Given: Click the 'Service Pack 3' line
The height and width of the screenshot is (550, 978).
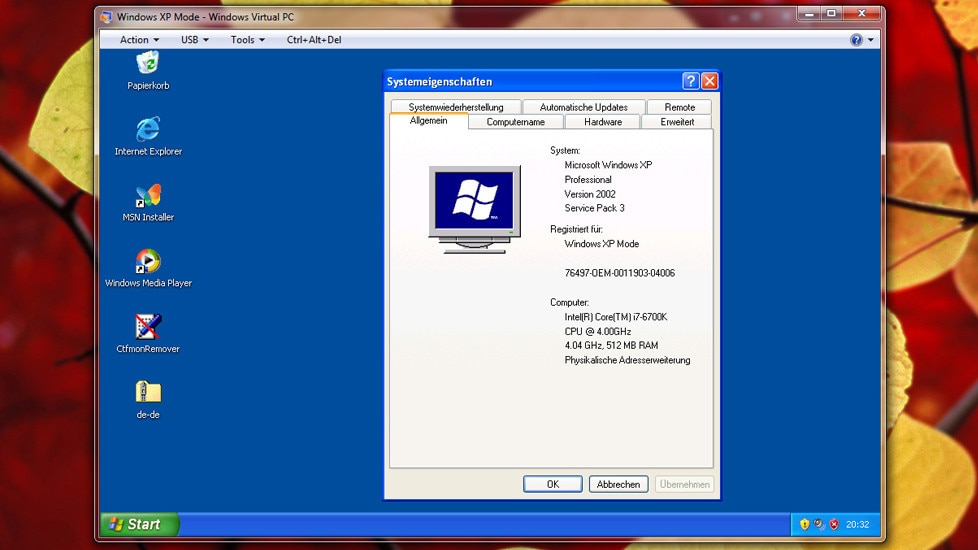Looking at the screenshot, I should [594, 208].
